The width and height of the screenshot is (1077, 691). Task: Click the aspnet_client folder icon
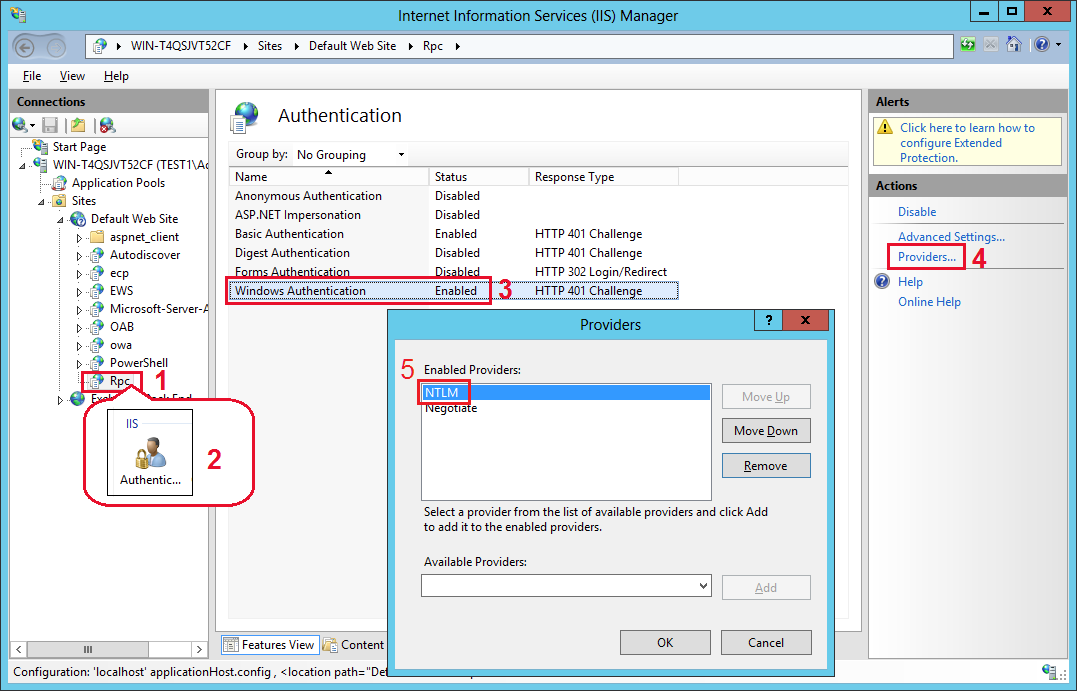coord(97,237)
